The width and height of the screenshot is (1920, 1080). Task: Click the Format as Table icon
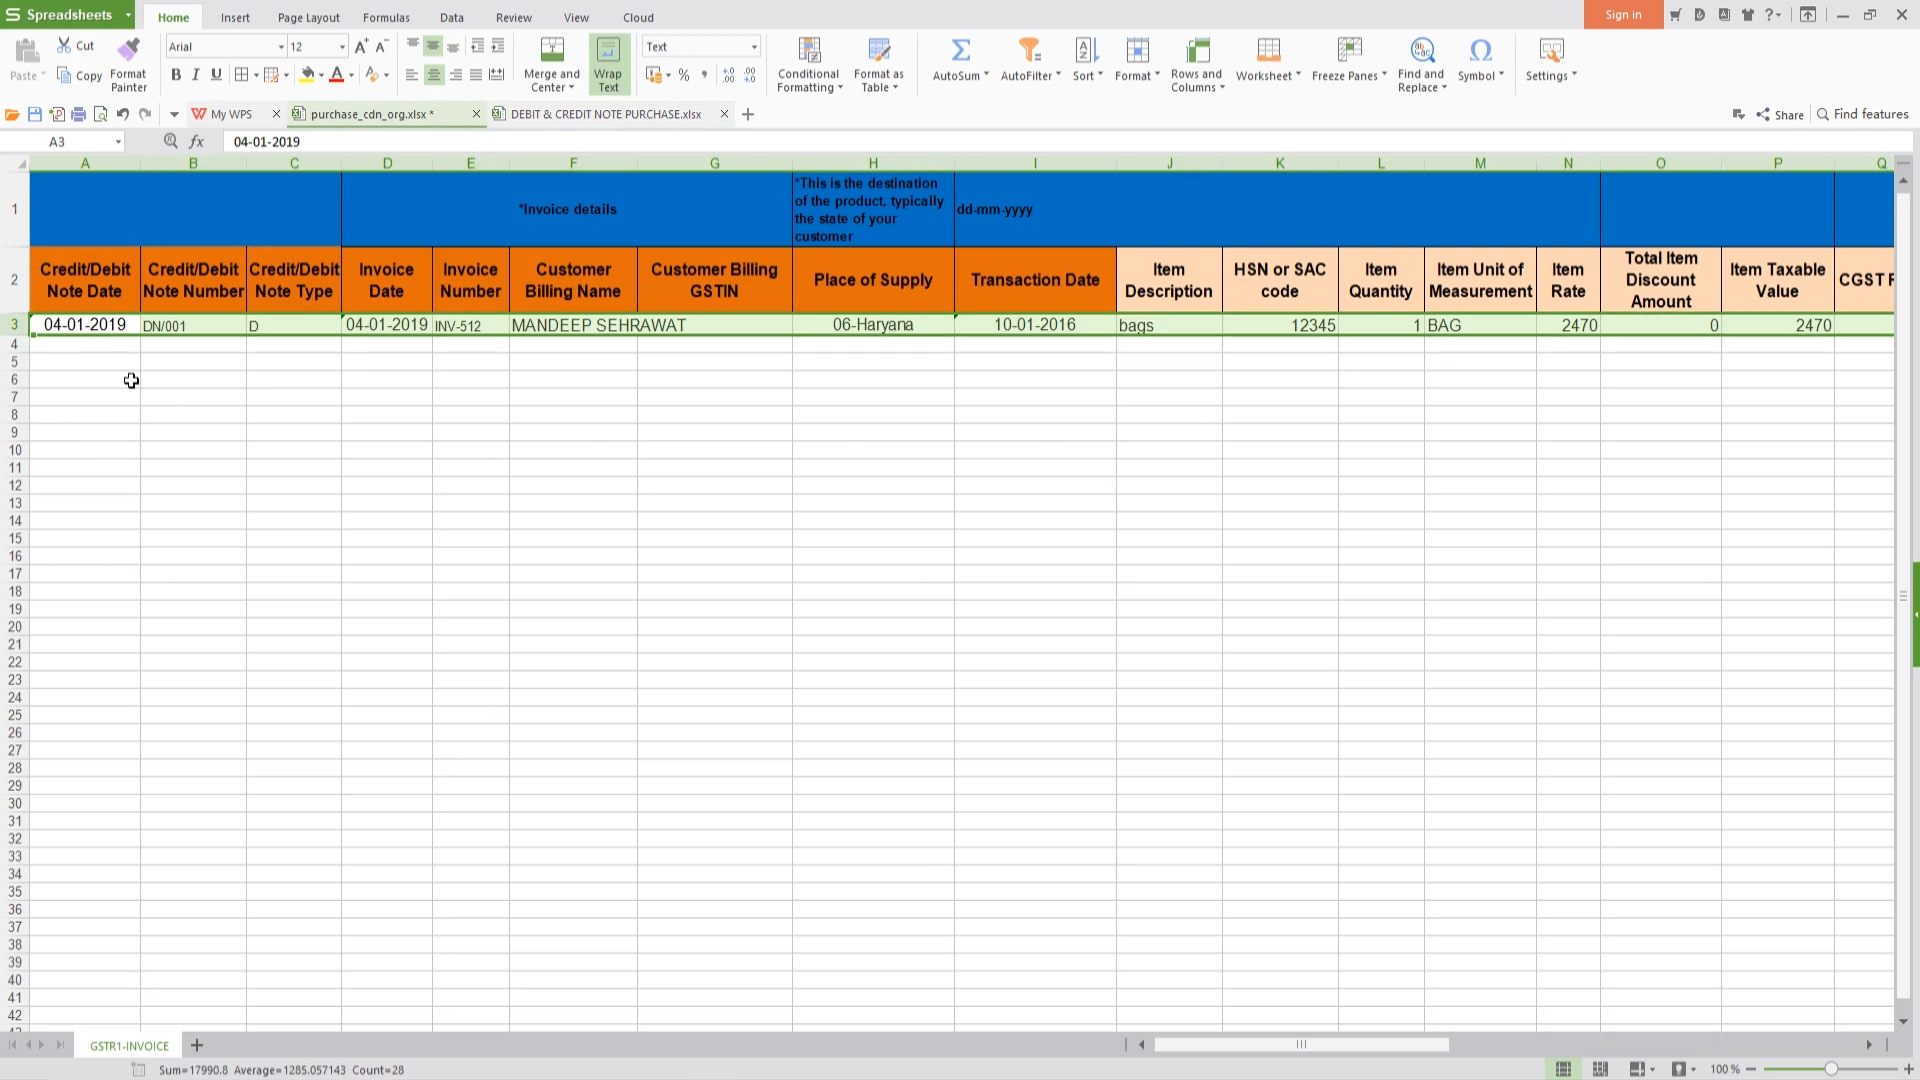pos(879,50)
